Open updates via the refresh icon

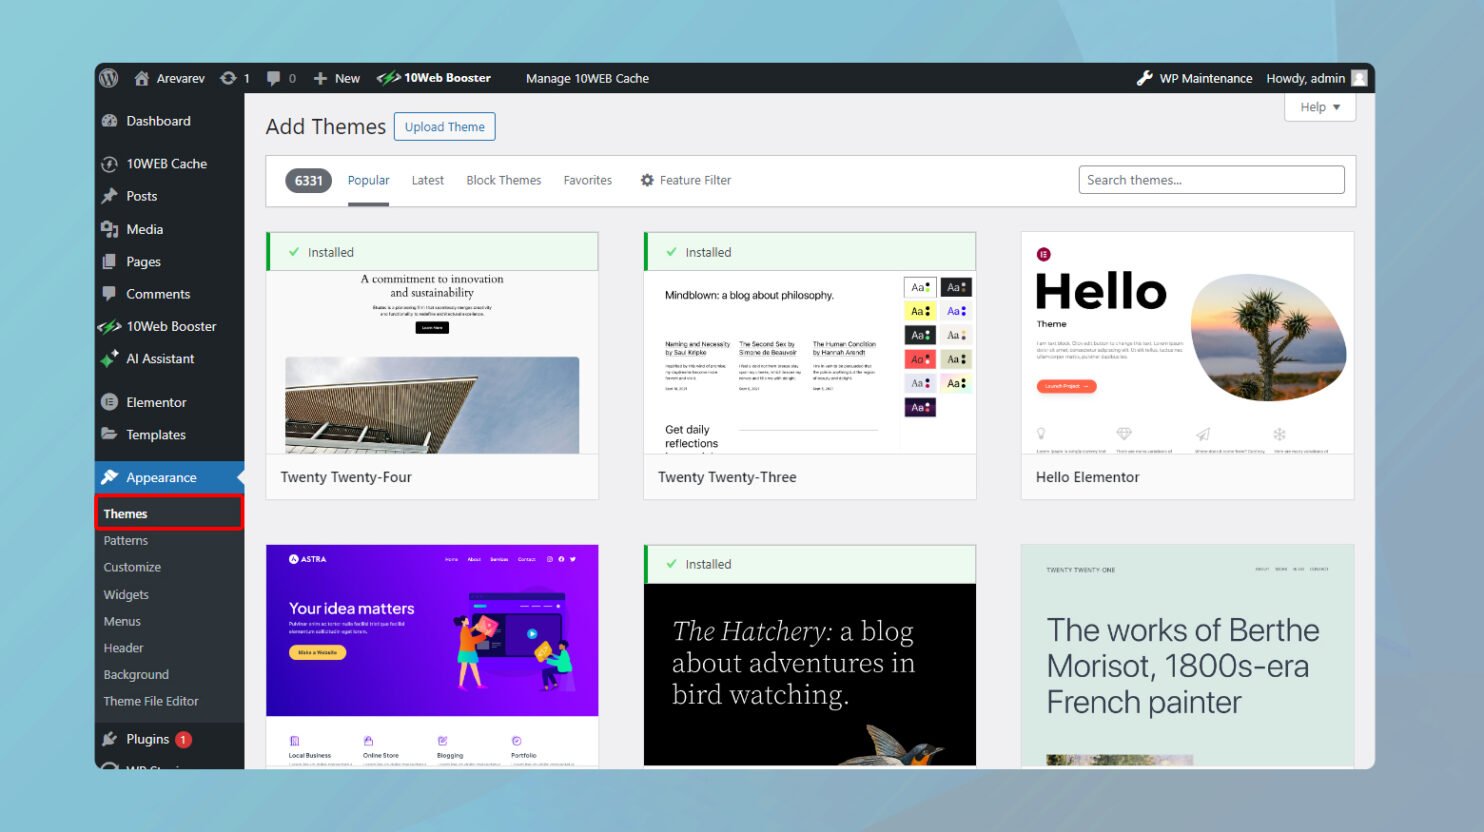(x=228, y=77)
